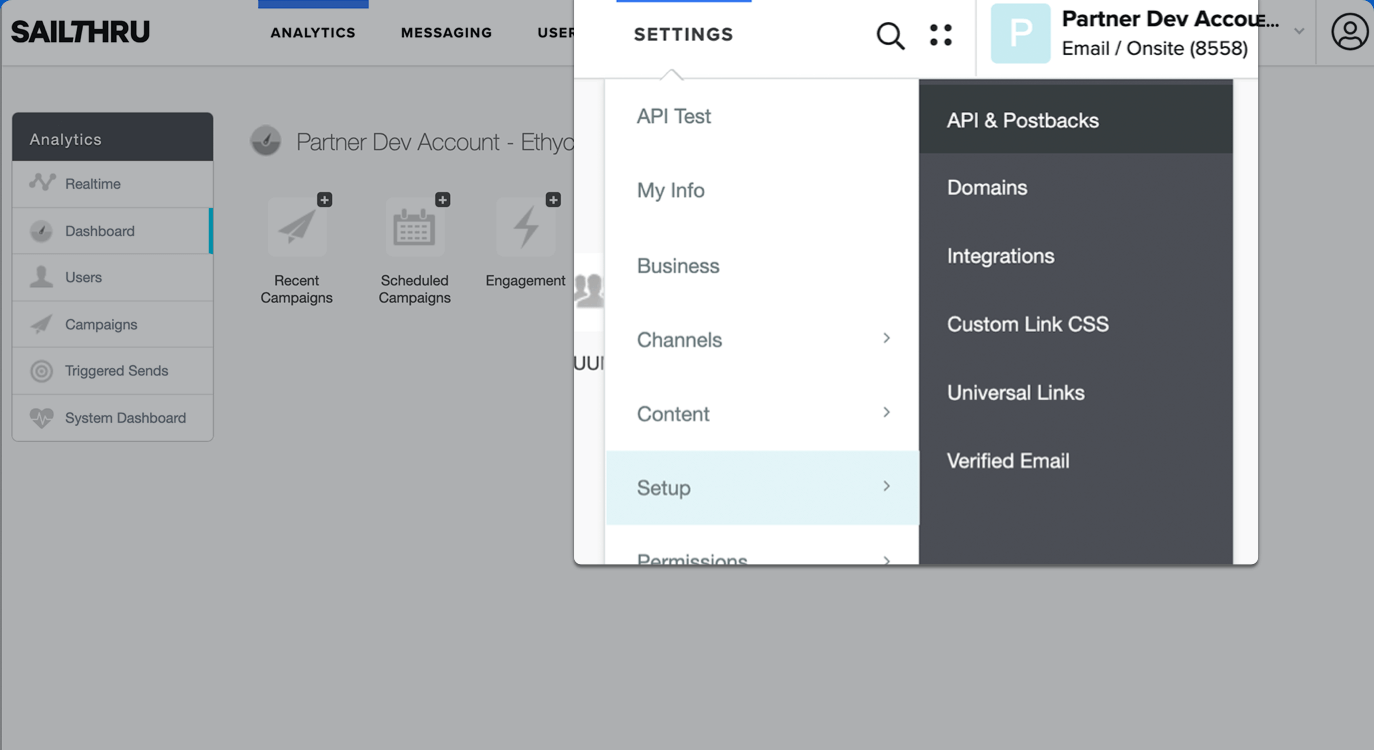This screenshot has width=1374, height=750.
Task: Click the Realtime graph icon in sidebar
Action: pyautogui.click(x=42, y=183)
